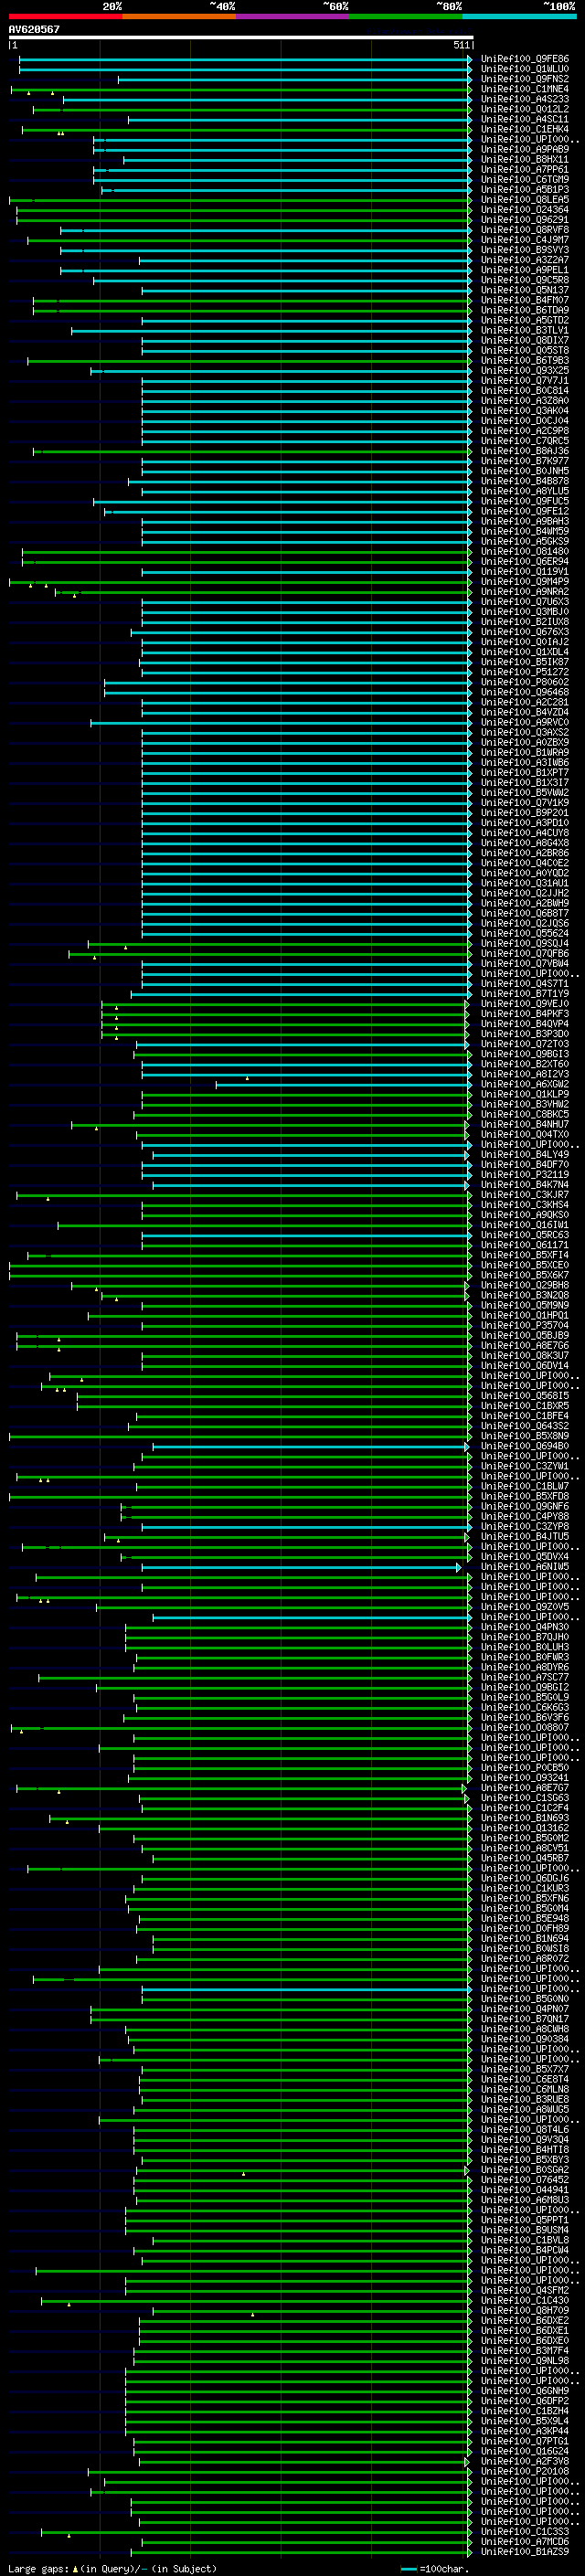The height and width of the screenshot is (2576, 585).
Task: Select the UniRef100_B9P201 label
Action: click(524, 813)
